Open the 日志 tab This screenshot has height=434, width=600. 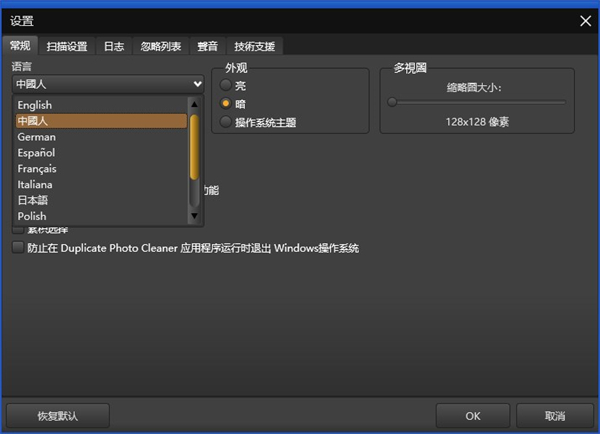click(x=114, y=46)
